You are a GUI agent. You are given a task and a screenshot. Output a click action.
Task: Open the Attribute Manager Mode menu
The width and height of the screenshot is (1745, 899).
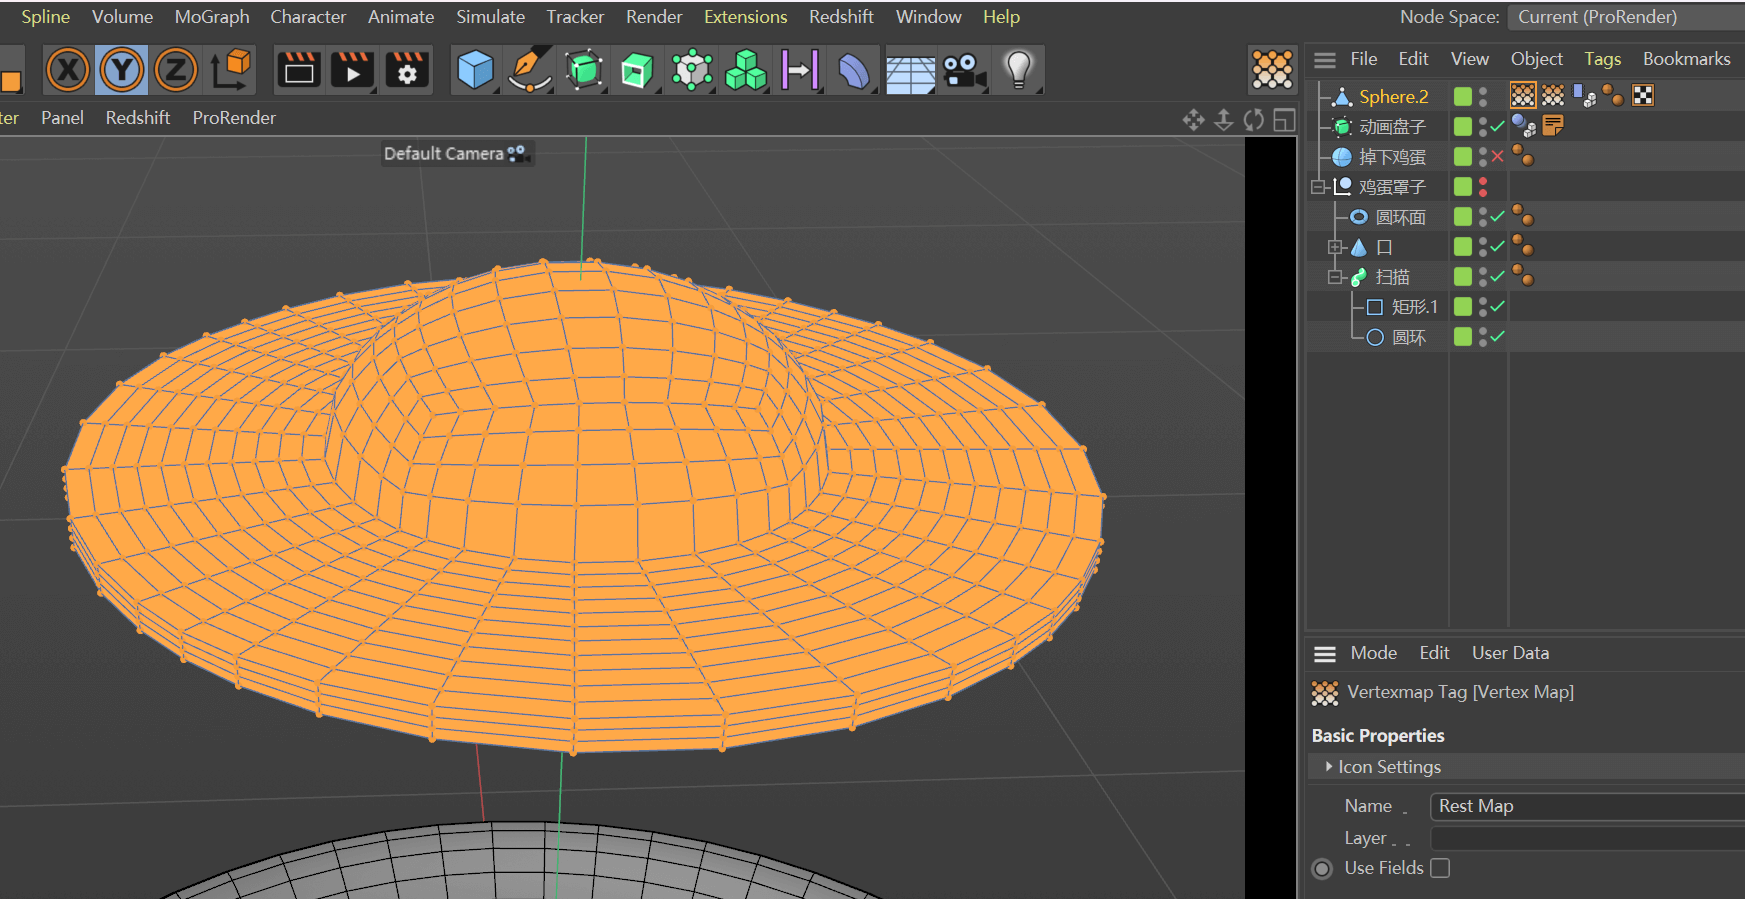pyautogui.click(x=1373, y=653)
